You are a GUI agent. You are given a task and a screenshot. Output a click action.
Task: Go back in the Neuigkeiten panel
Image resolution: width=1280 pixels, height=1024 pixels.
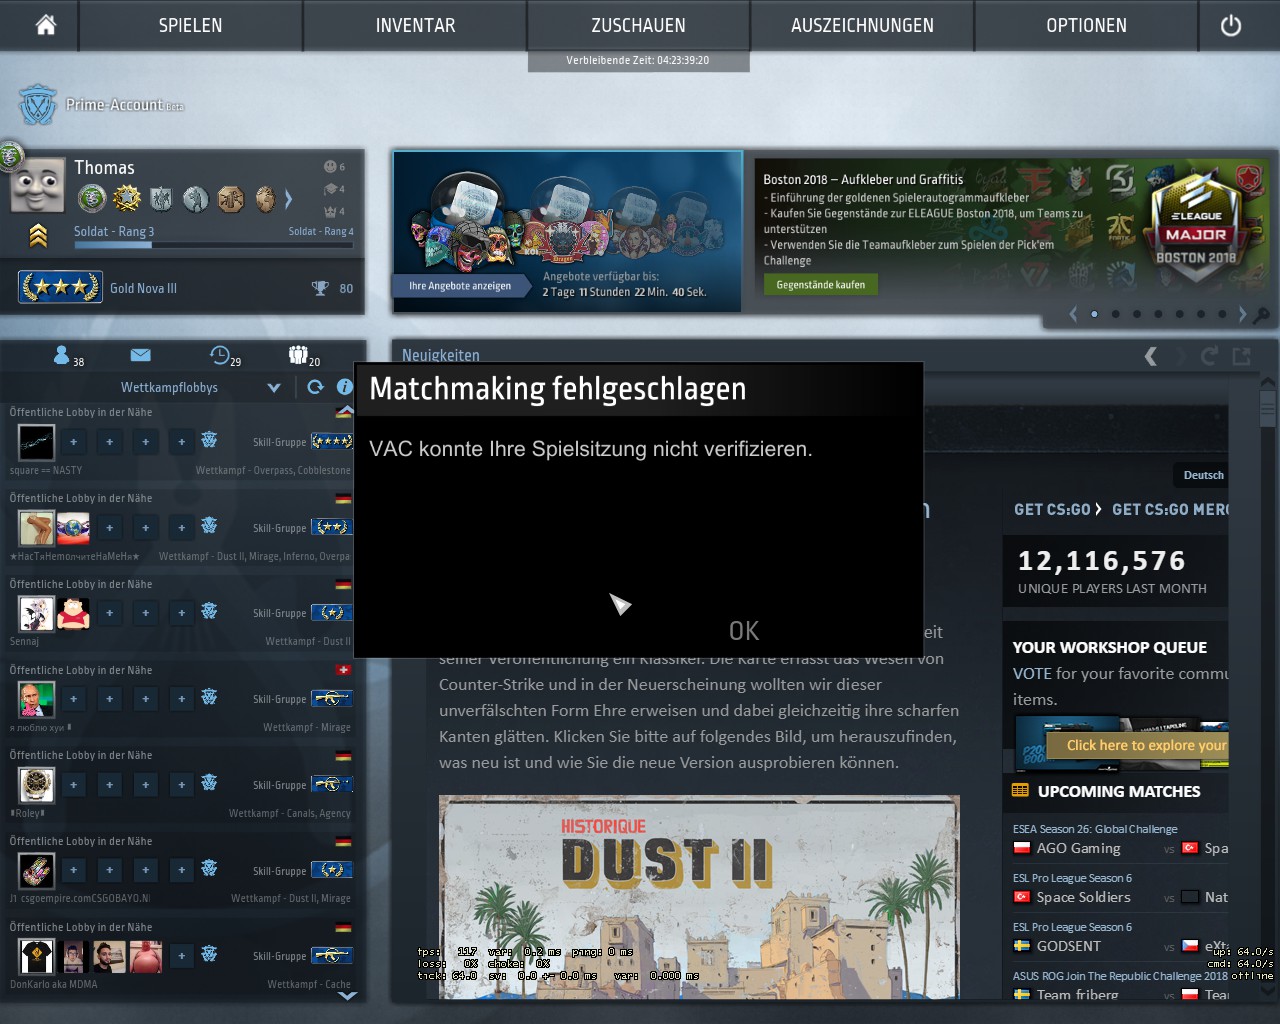coord(1150,356)
